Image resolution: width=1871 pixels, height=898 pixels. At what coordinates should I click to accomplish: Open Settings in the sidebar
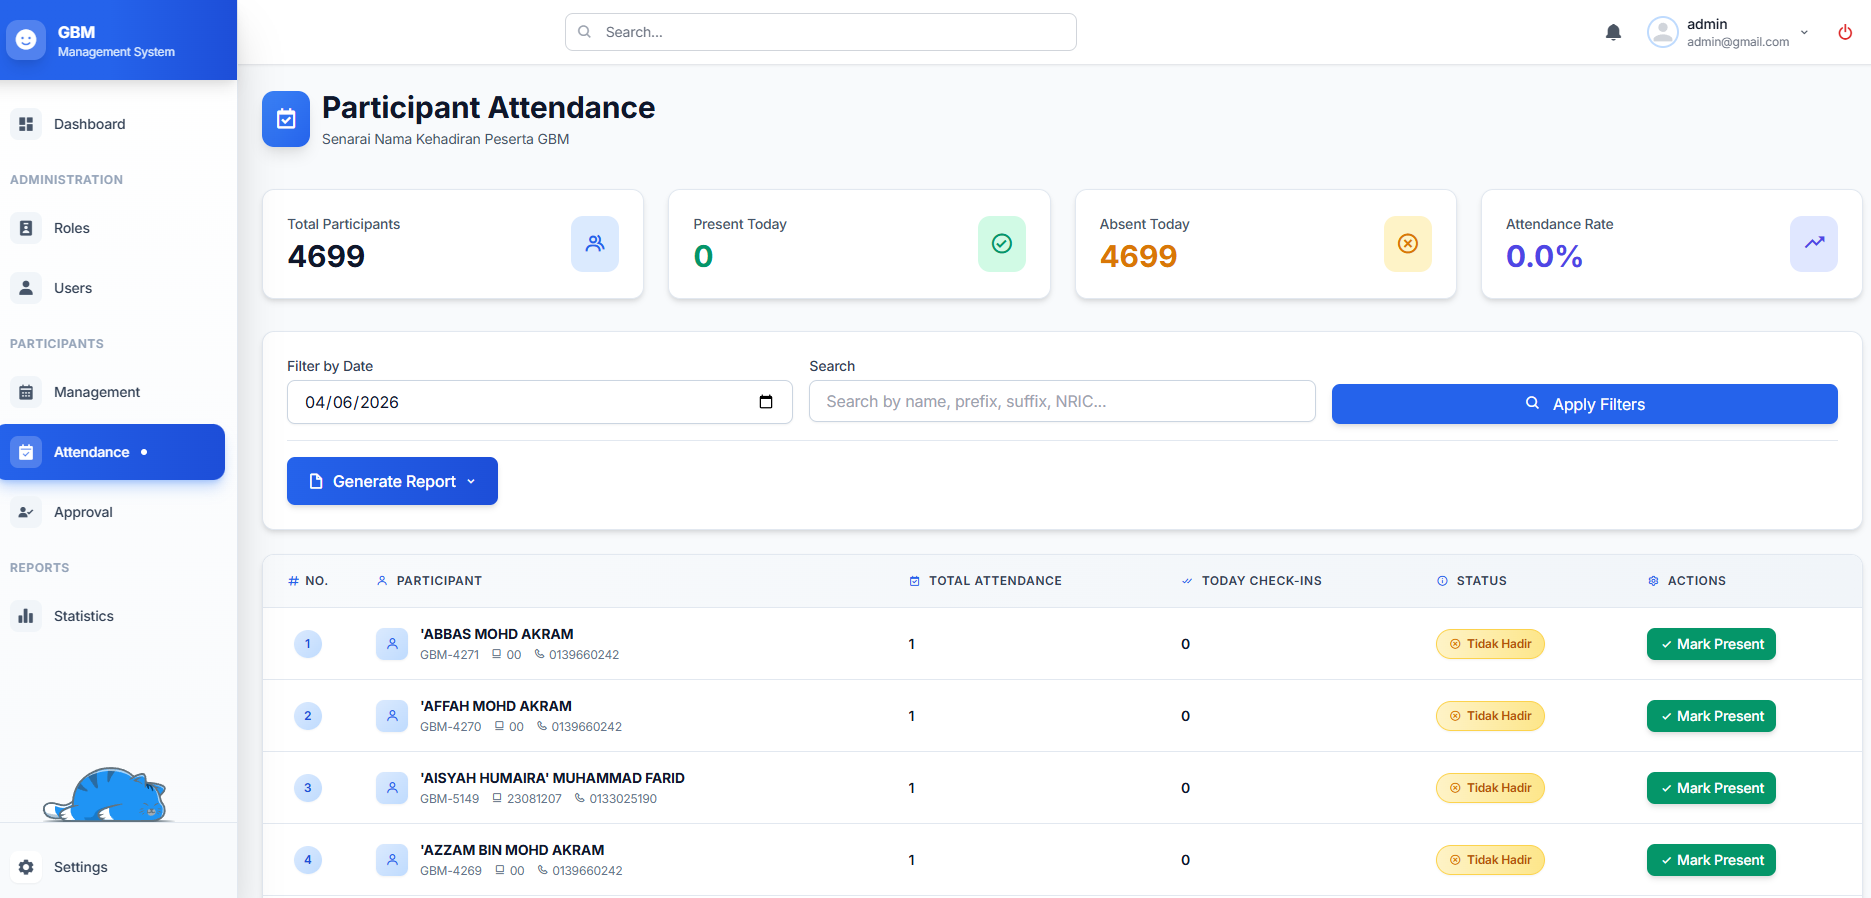tap(112, 867)
